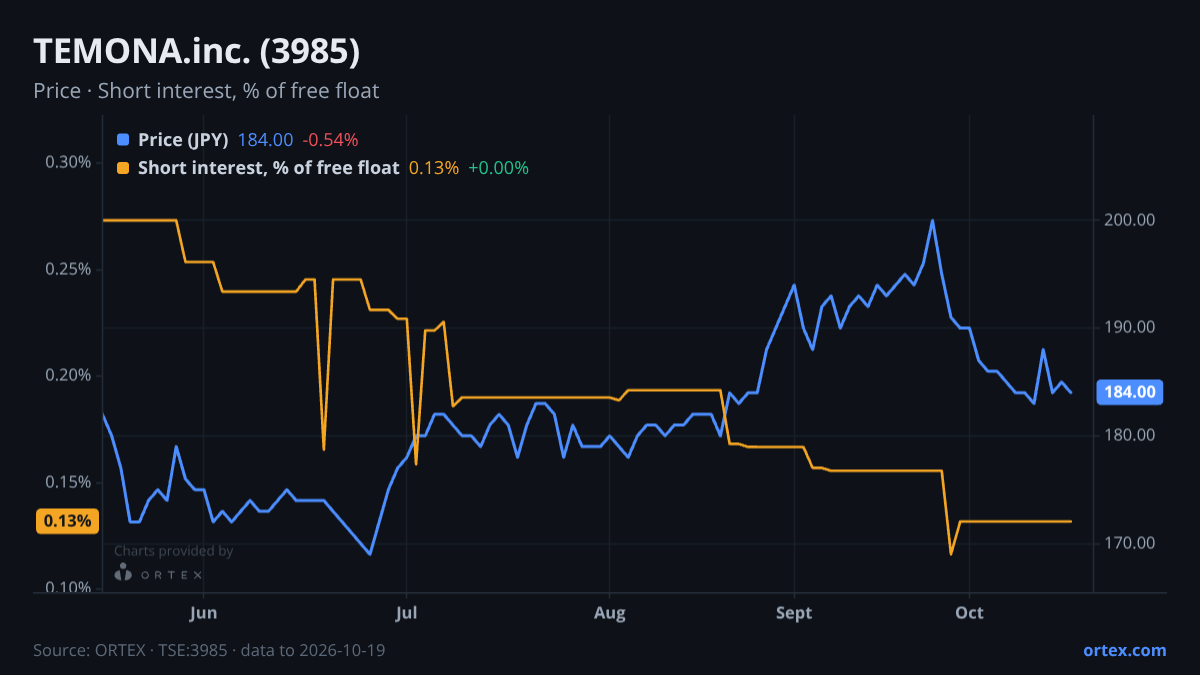The height and width of the screenshot is (675, 1200).
Task: Click the 0.25% left axis label
Action: tap(69, 269)
